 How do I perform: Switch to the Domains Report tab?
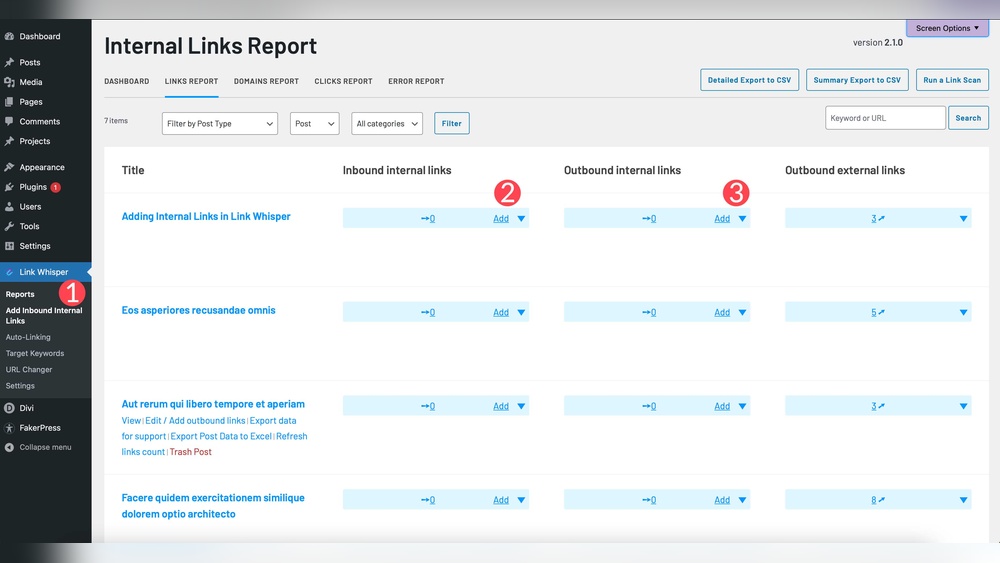point(266,81)
